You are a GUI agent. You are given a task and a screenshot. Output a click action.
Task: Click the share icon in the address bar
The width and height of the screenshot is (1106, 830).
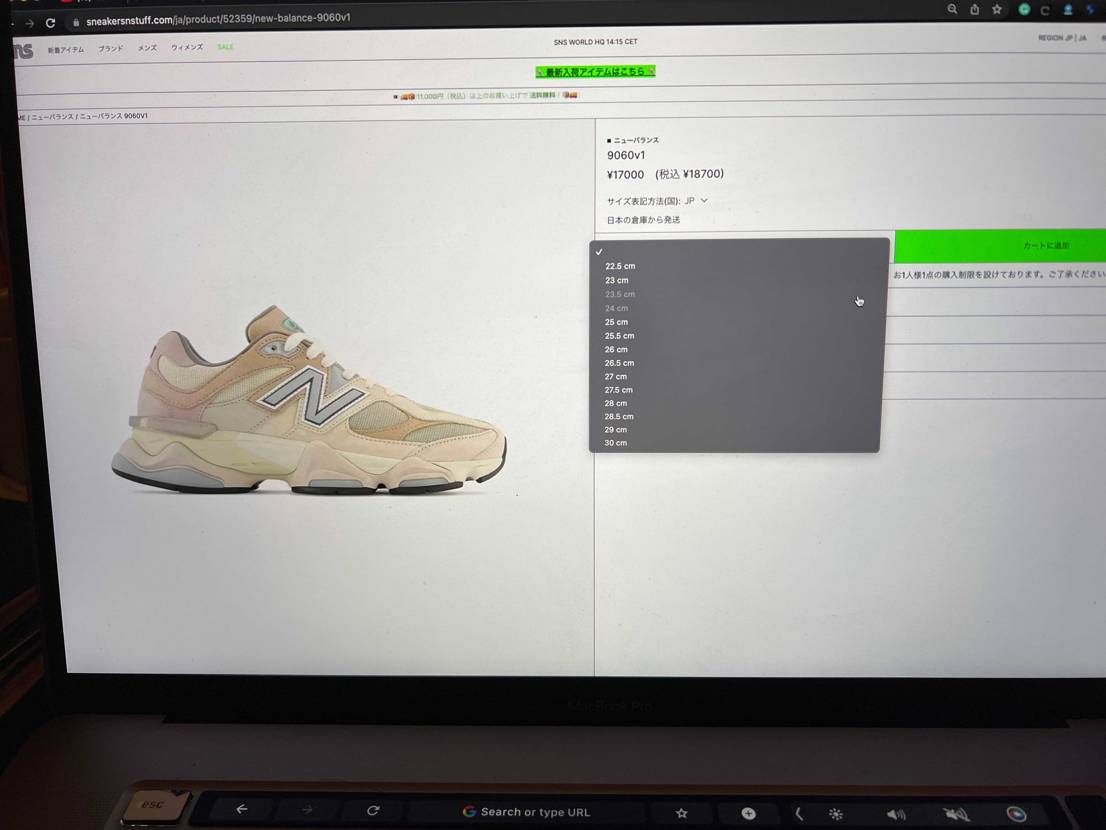tap(974, 9)
